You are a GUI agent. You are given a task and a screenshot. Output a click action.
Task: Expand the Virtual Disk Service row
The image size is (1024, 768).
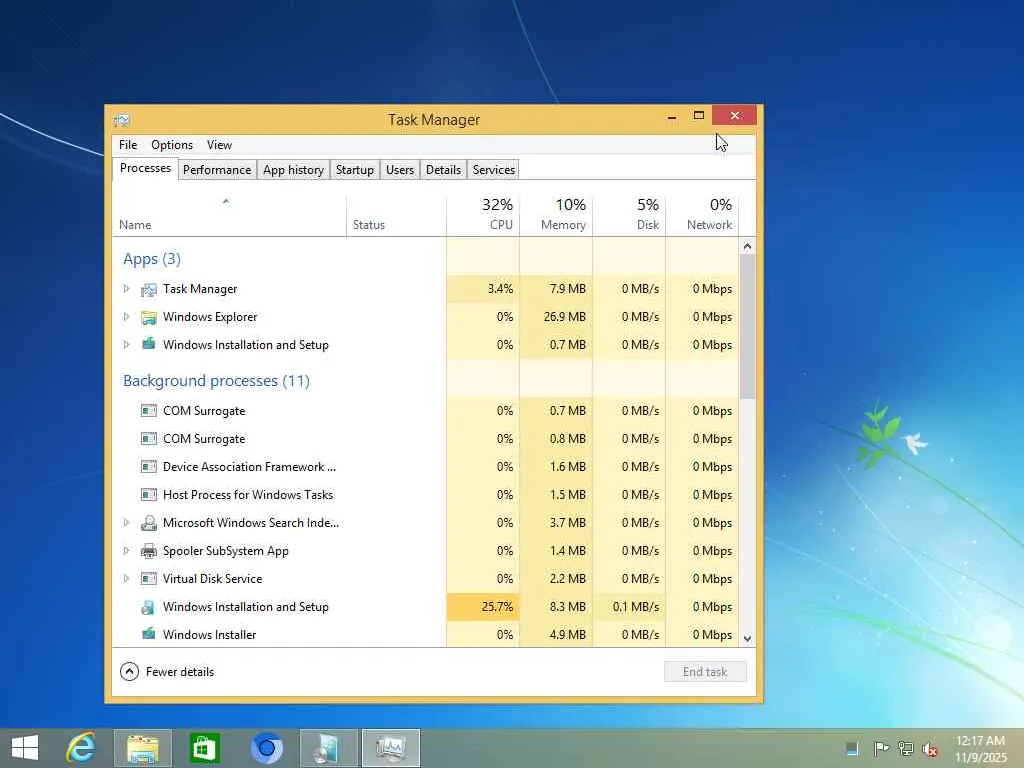click(x=127, y=579)
